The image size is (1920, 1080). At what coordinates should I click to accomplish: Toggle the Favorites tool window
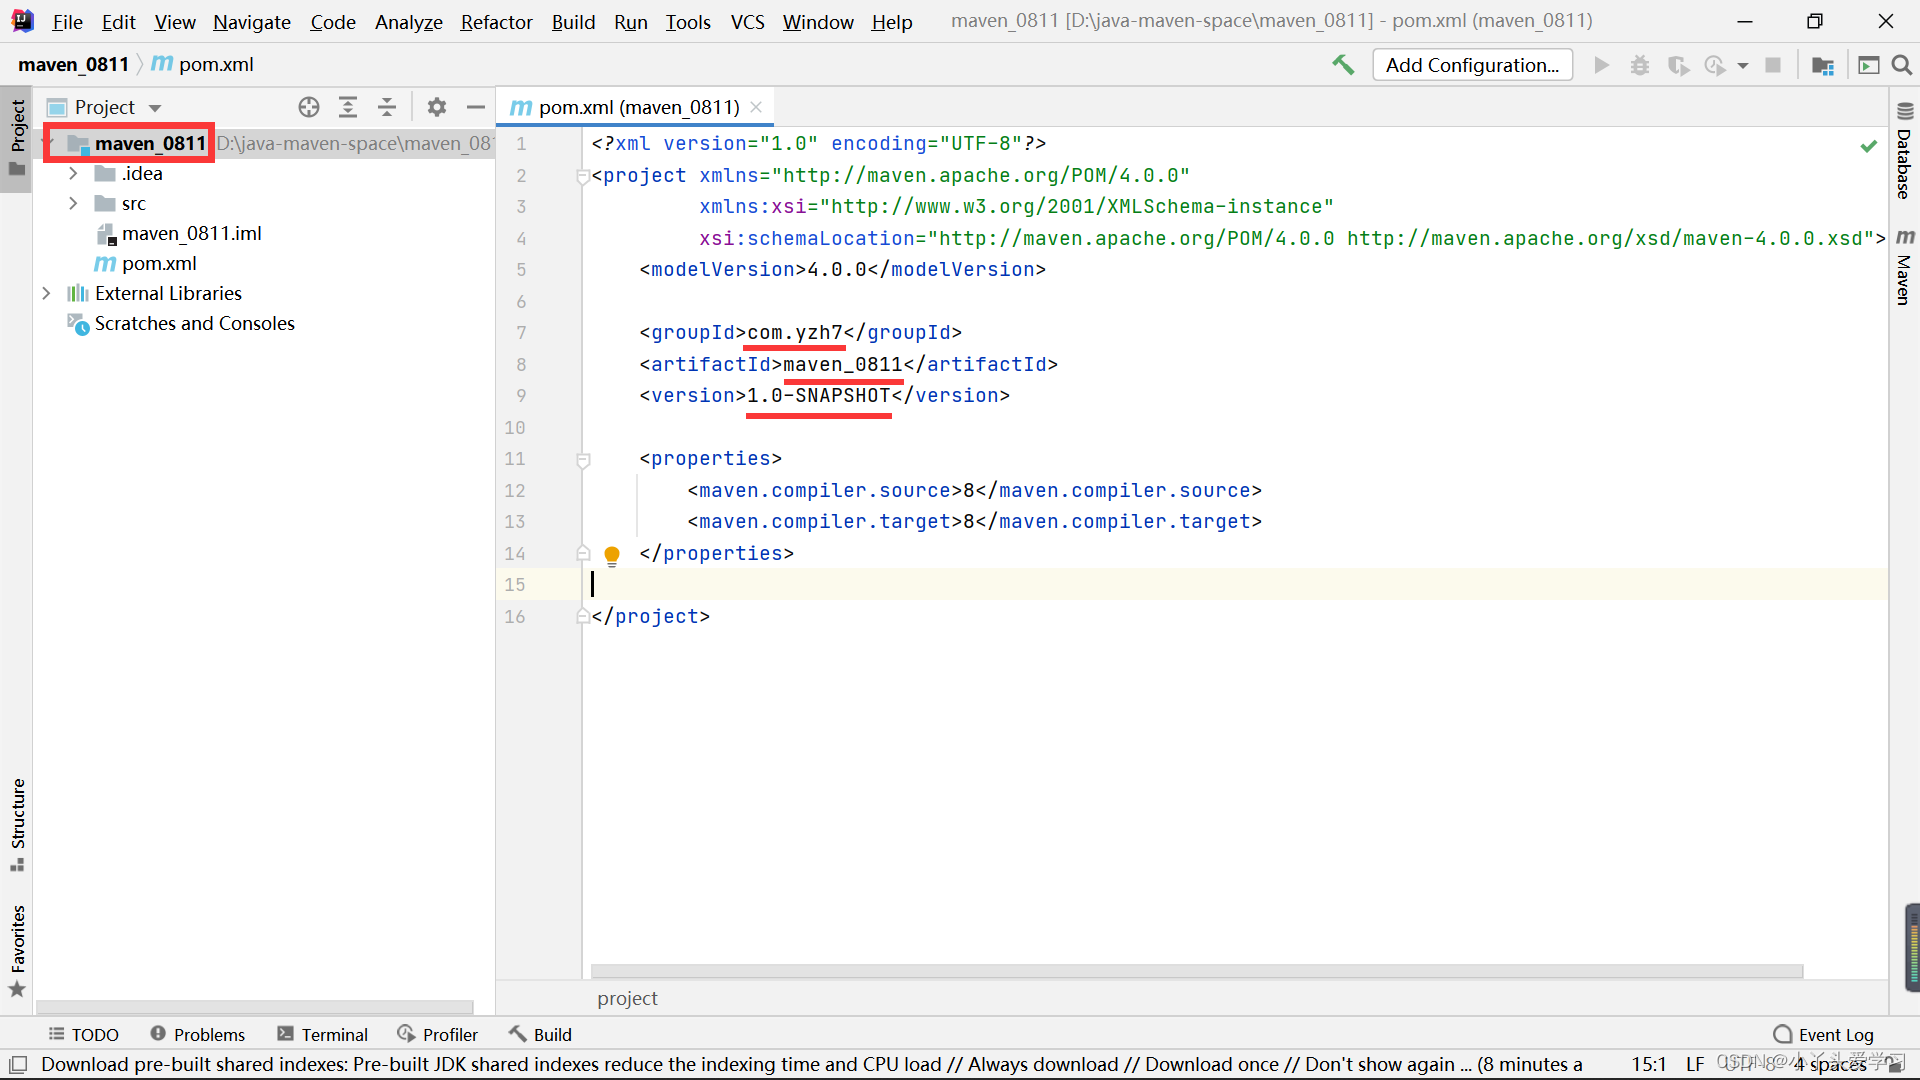17,950
